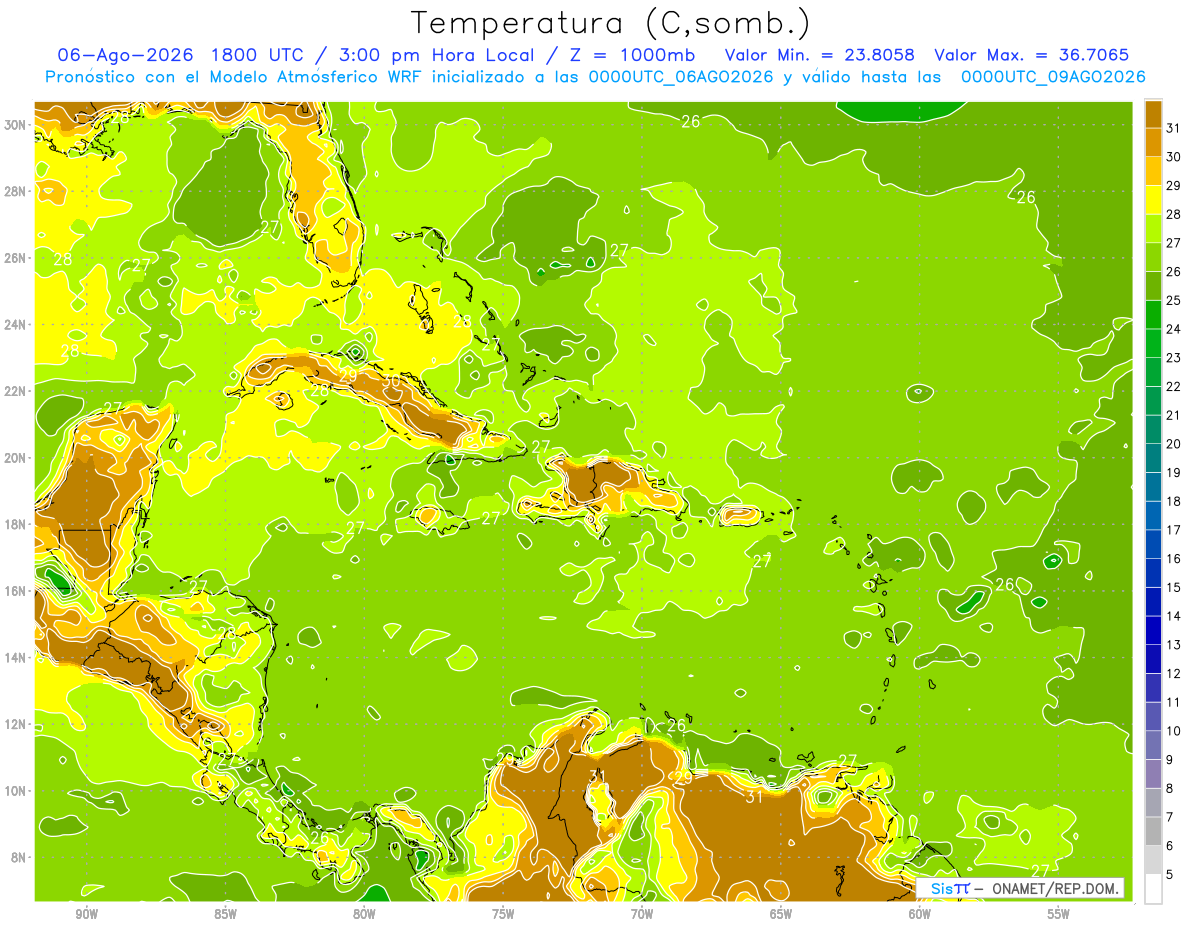This screenshot has height=927, width=1200.
Task: Click the color bar scale label "5"
Action: tap(1169, 875)
